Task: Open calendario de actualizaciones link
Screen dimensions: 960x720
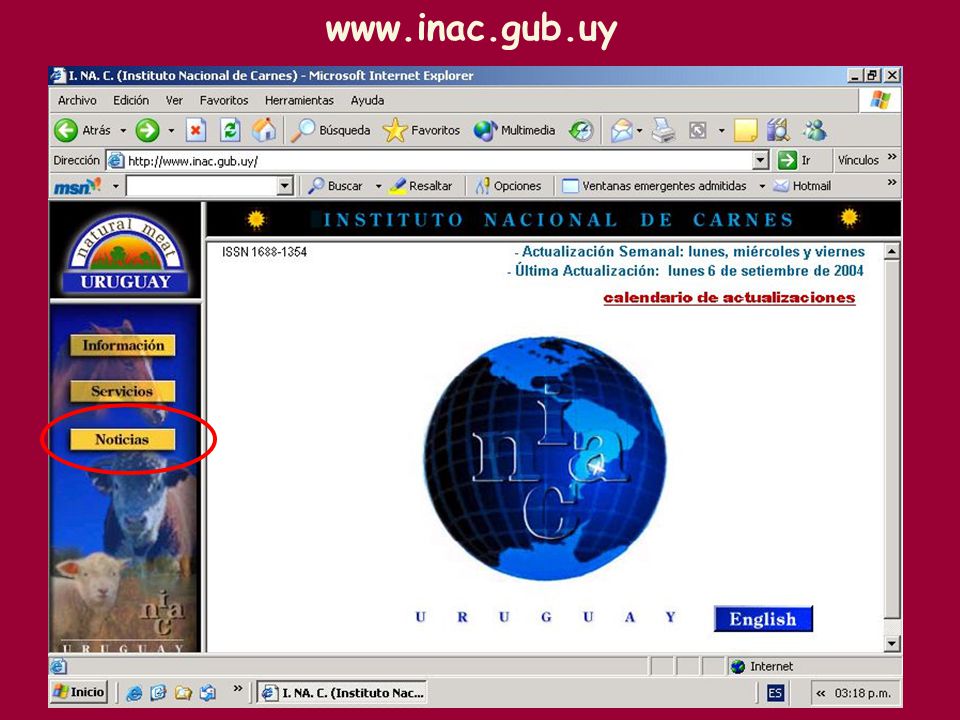Action: (729, 298)
